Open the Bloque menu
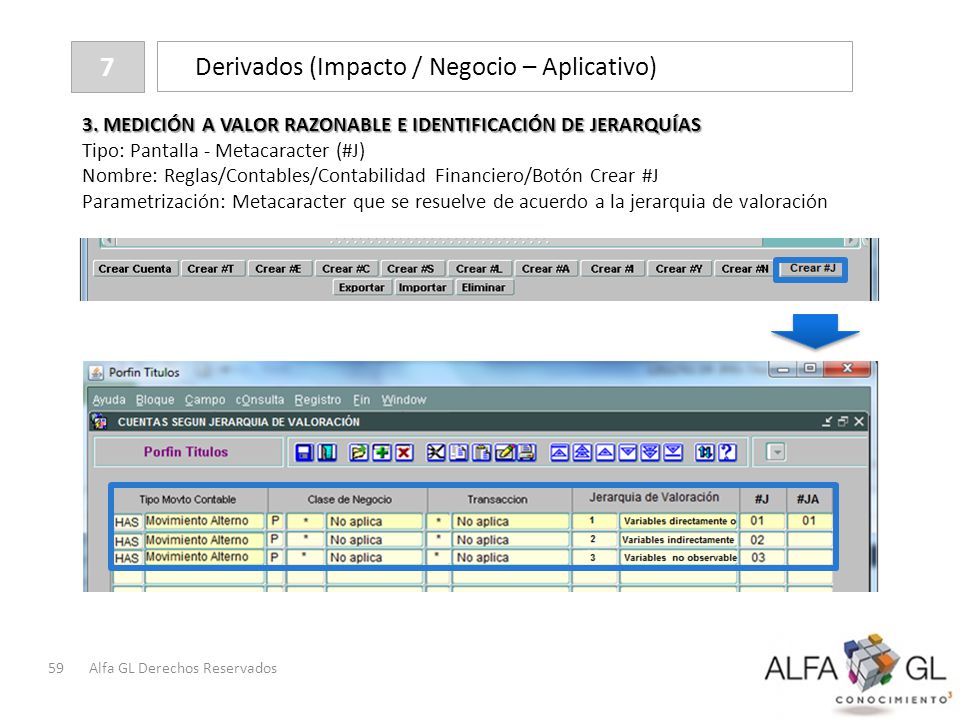Viewport: 960px width, 720px height. 155,400
